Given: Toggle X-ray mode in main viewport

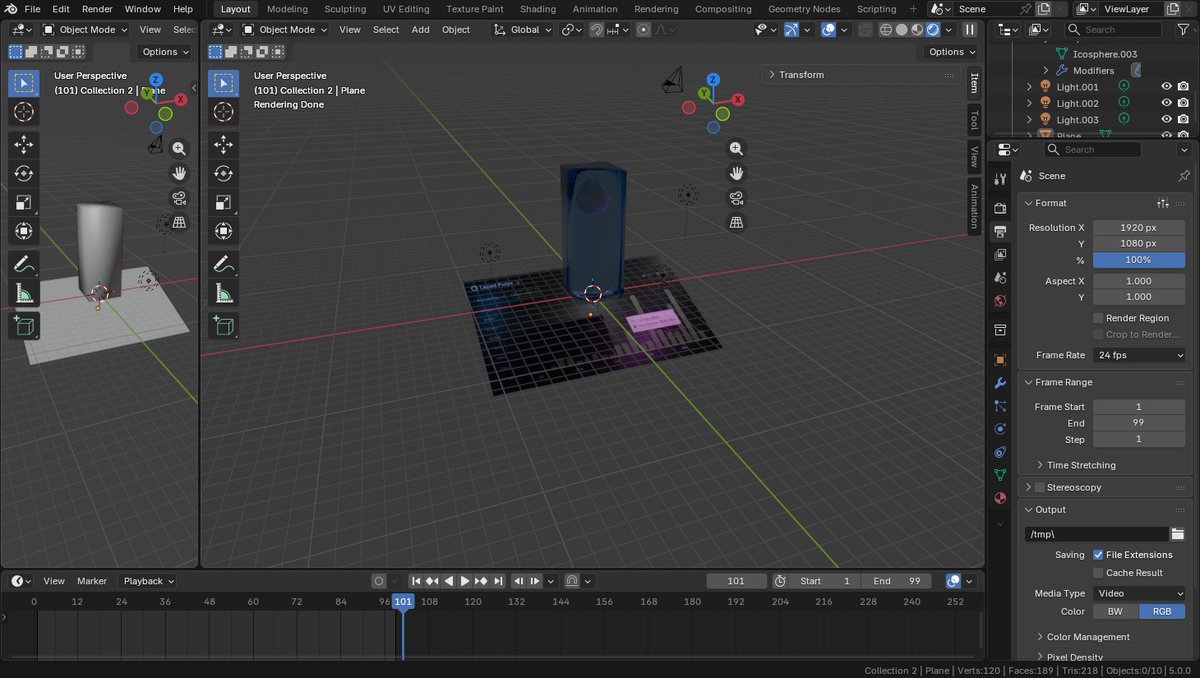Looking at the screenshot, I should 865,30.
